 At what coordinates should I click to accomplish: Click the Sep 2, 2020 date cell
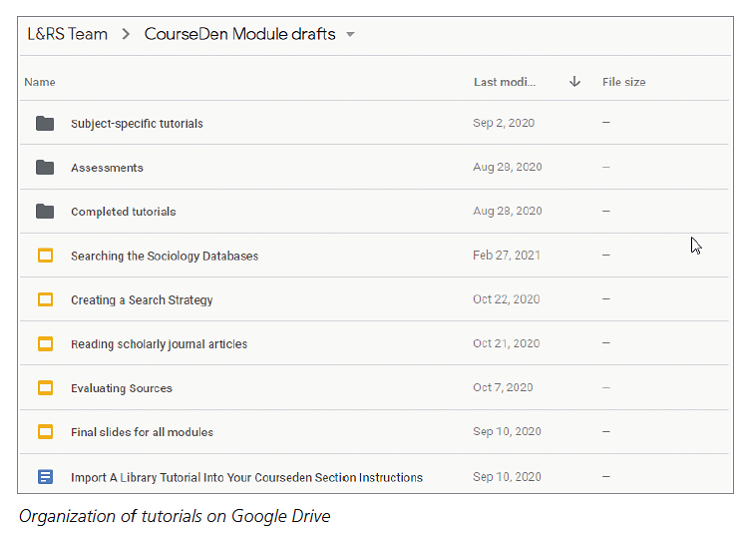coord(504,123)
